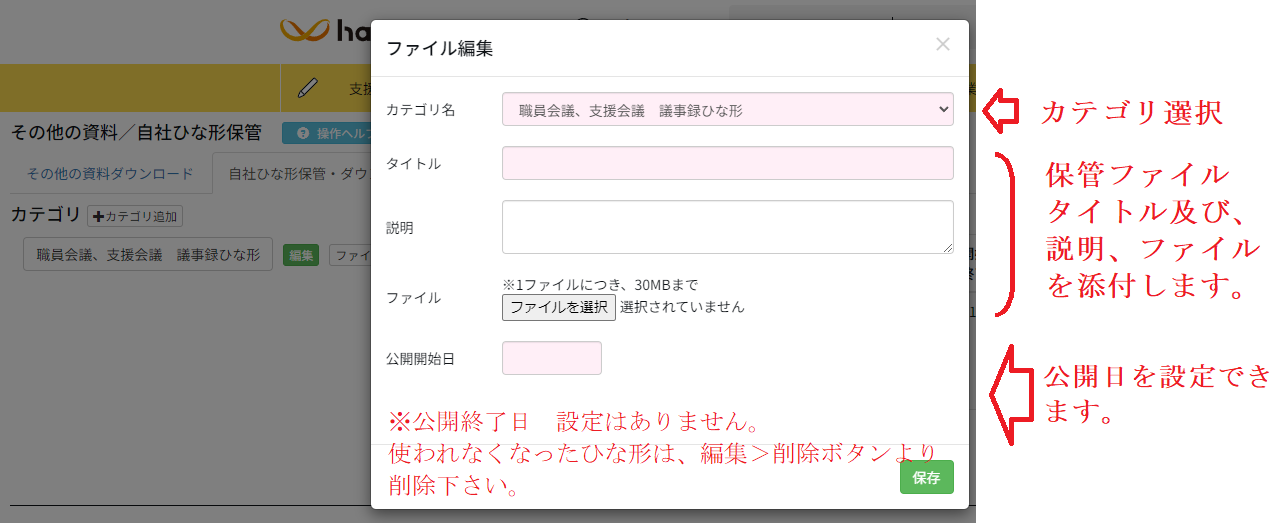The width and height of the screenshot is (1287, 523).
Task: Click into the タイトル text field
Action: pos(727,164)
